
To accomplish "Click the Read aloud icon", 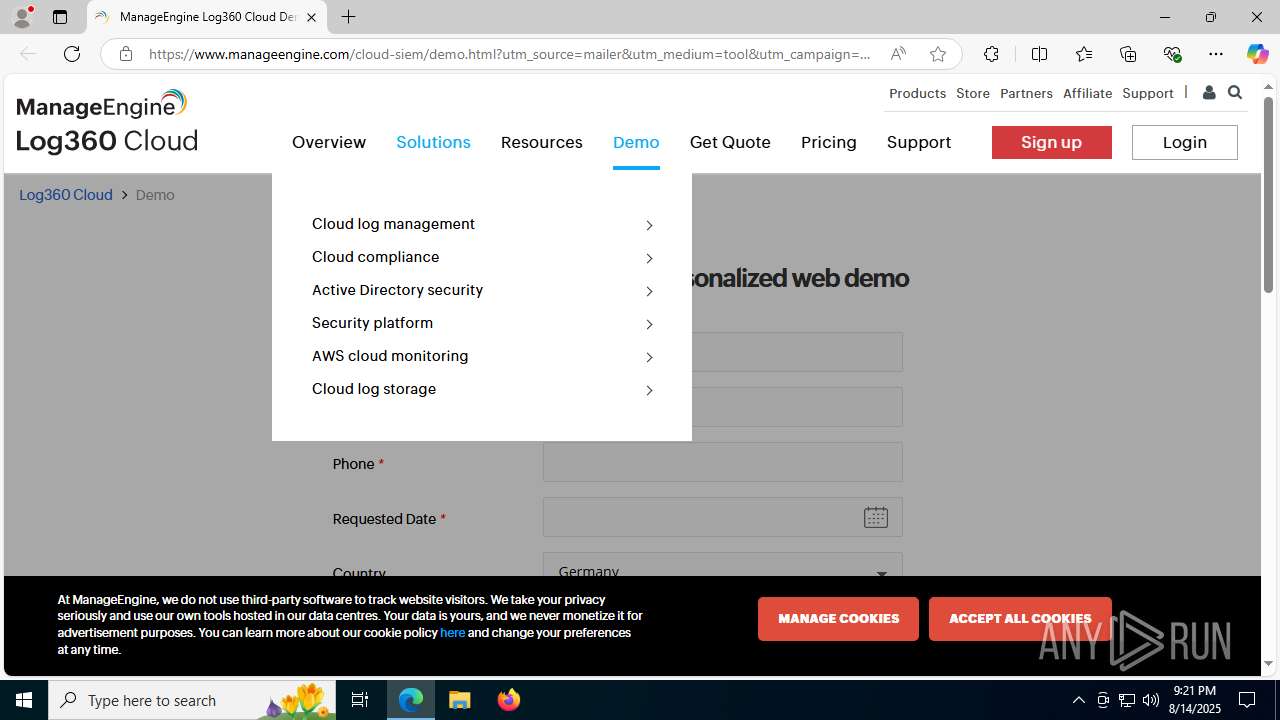I will tap(898, 54).
